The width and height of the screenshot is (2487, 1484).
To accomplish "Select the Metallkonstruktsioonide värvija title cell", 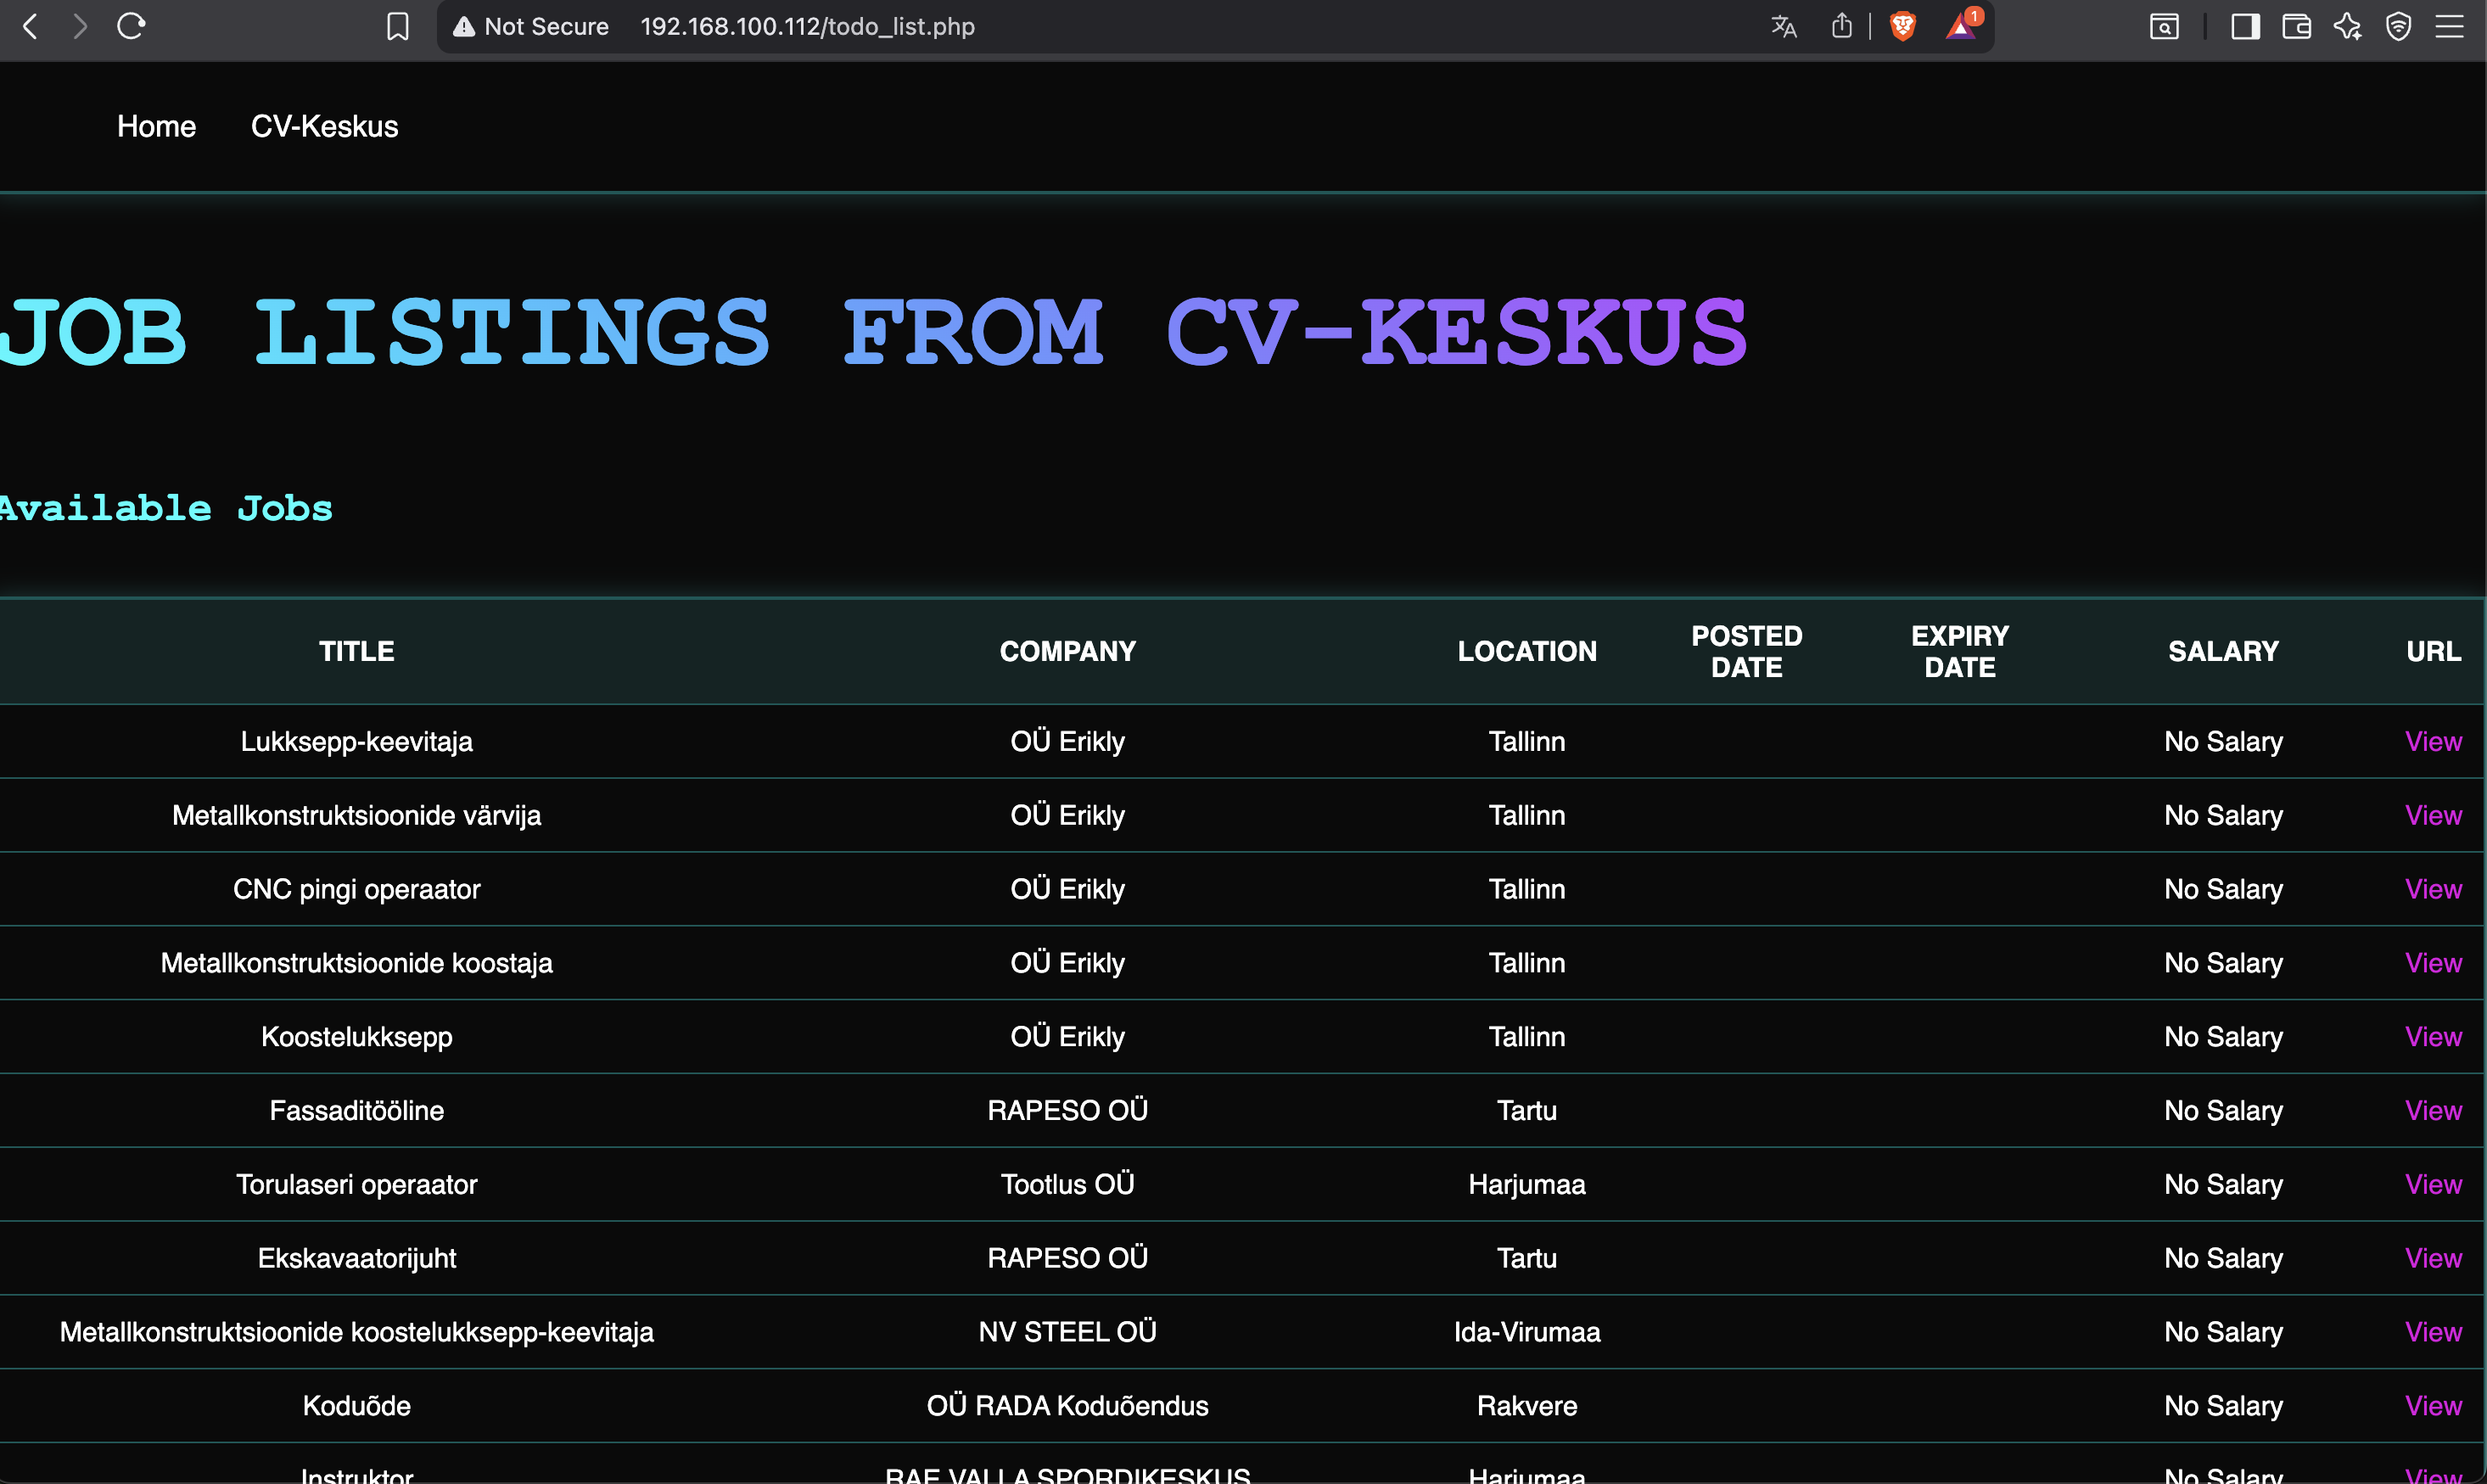I will pyautogui.click(x=357, y=815).
